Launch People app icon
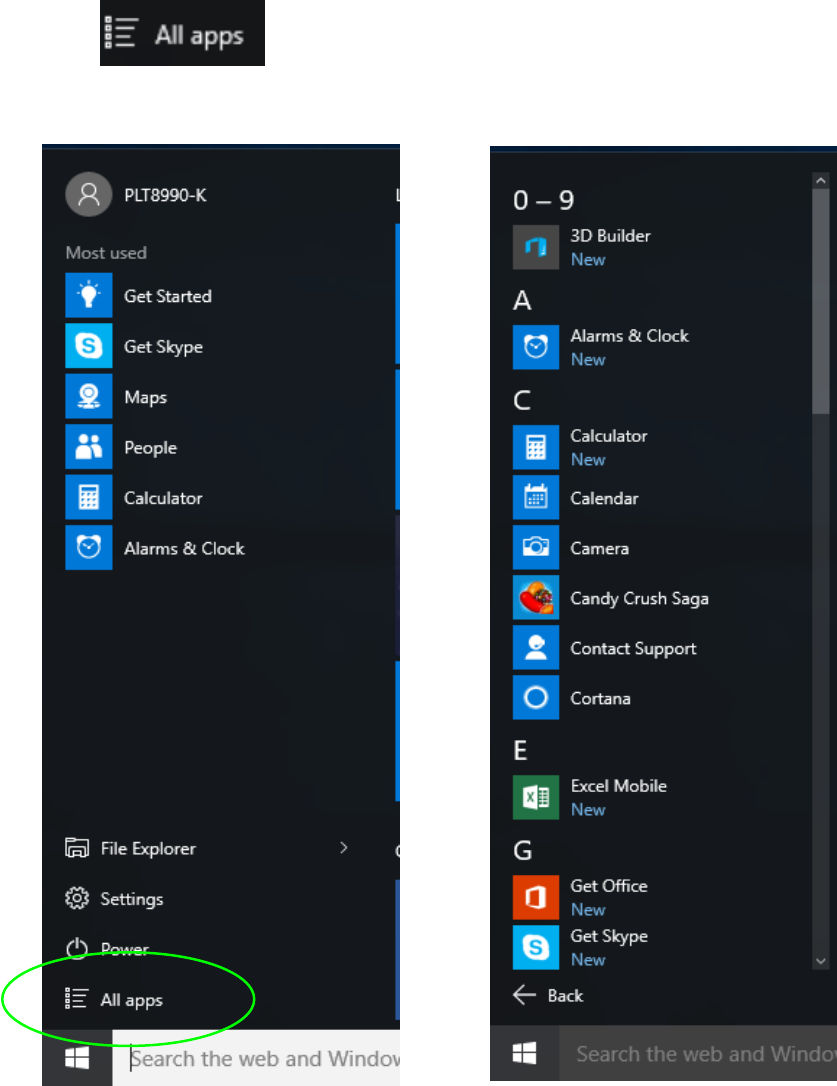This screenshot has width=837, height=1086. pos(89,447)
